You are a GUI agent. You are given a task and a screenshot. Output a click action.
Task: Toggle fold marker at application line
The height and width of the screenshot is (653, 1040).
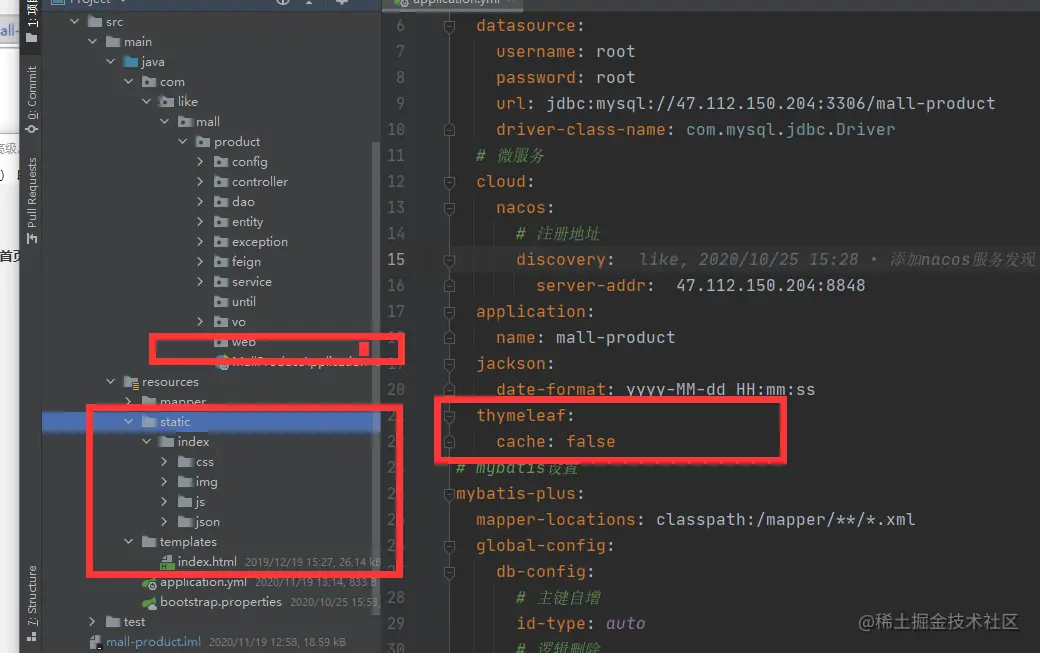[449, 312]
